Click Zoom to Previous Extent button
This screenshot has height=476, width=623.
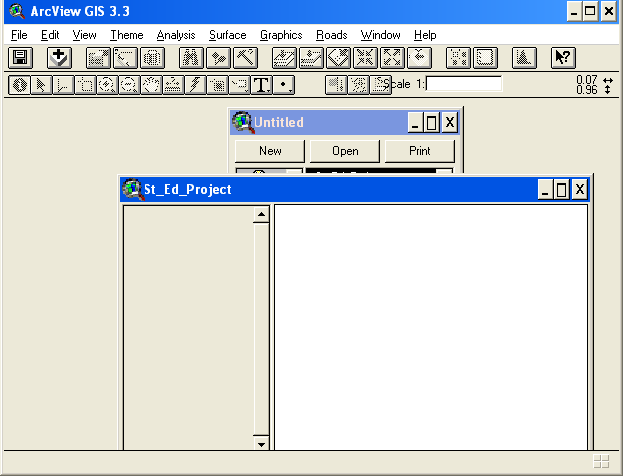419,58
